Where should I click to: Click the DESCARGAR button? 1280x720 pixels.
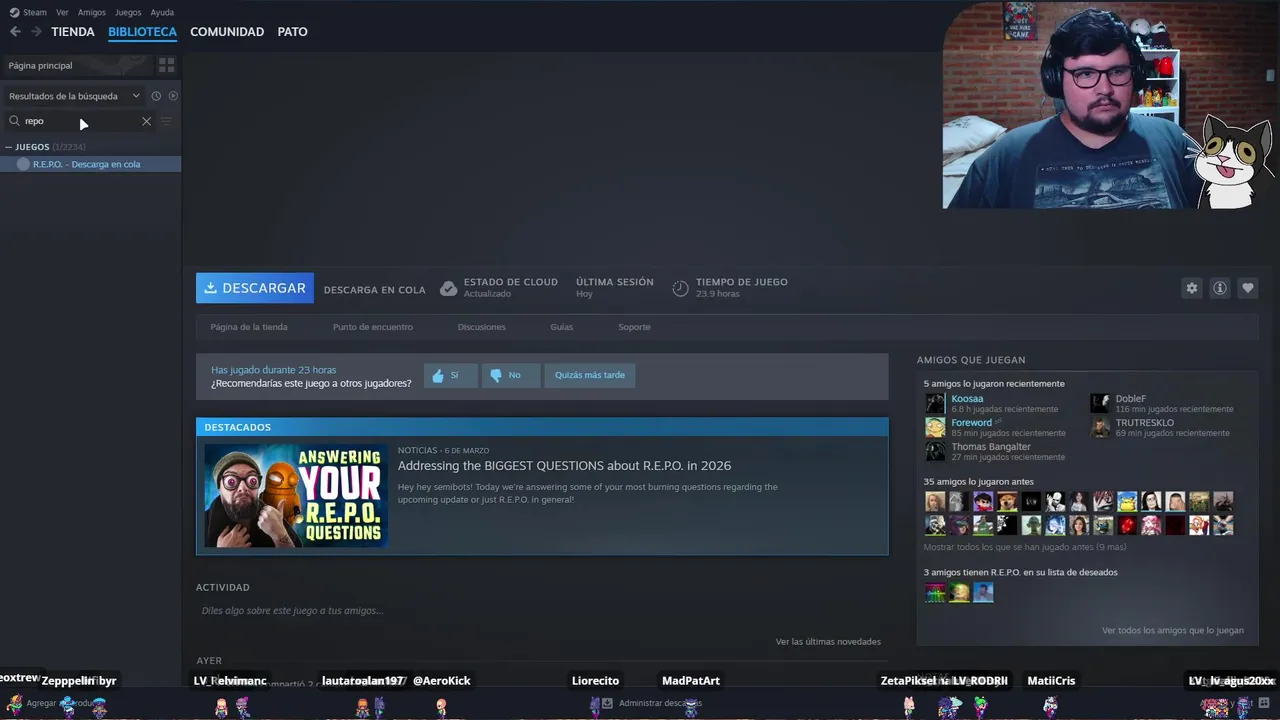(255, 288)
